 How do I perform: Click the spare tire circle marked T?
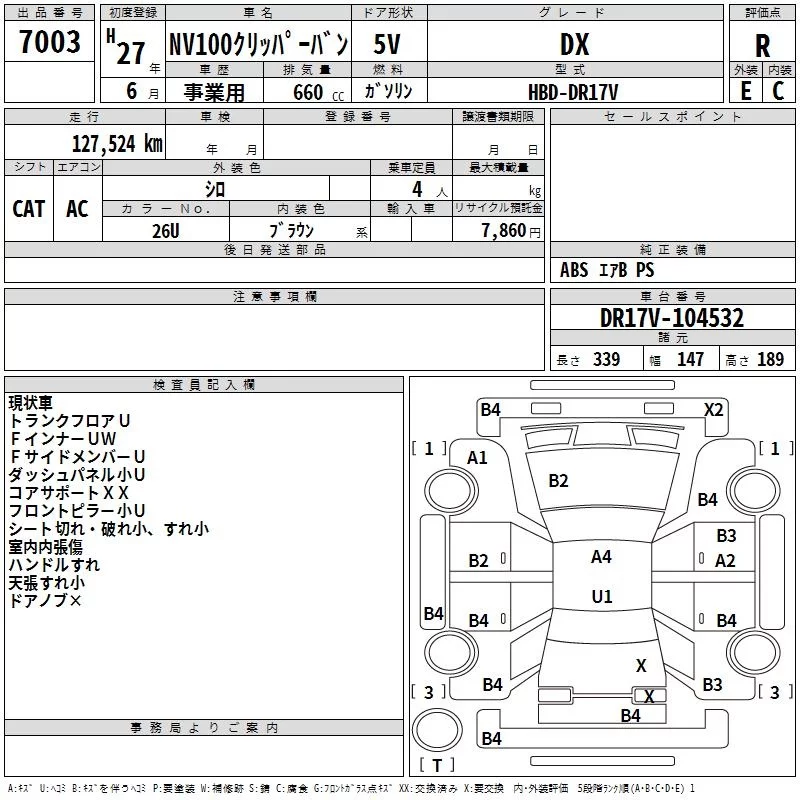pyautogui.click(x=437, y=730)
